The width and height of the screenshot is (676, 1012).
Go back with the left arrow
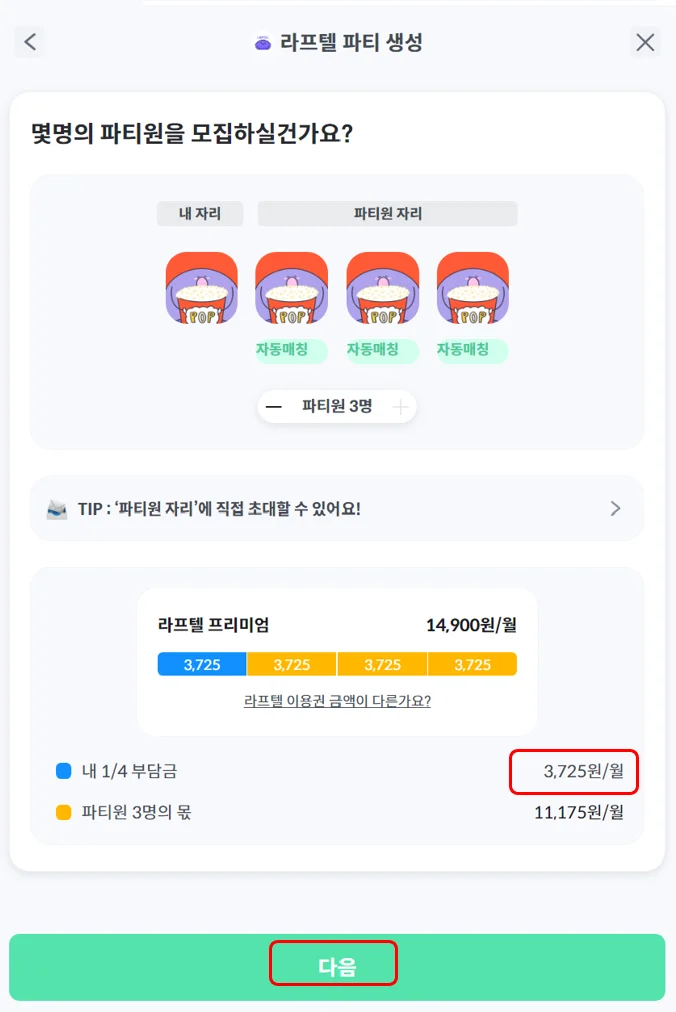tap(30, 42)
